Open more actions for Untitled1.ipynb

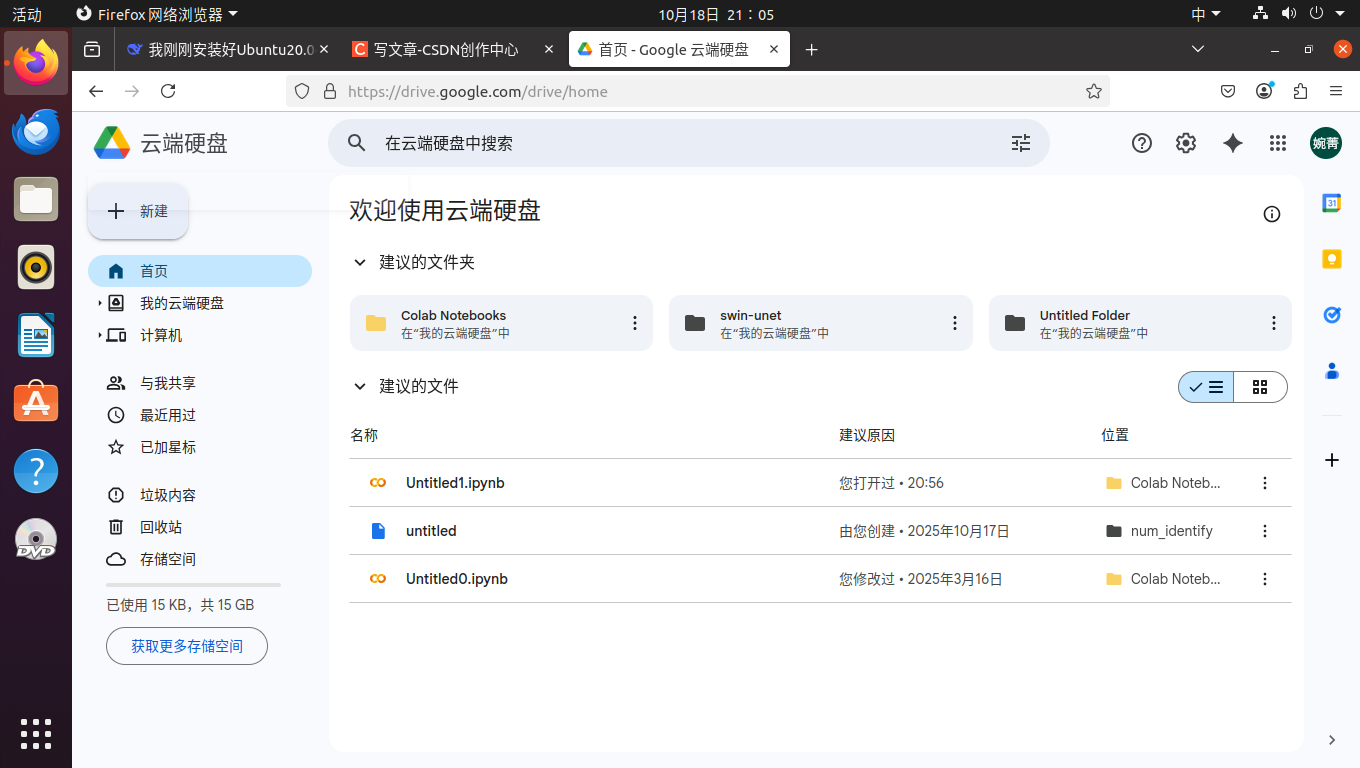click(1265, 483)
